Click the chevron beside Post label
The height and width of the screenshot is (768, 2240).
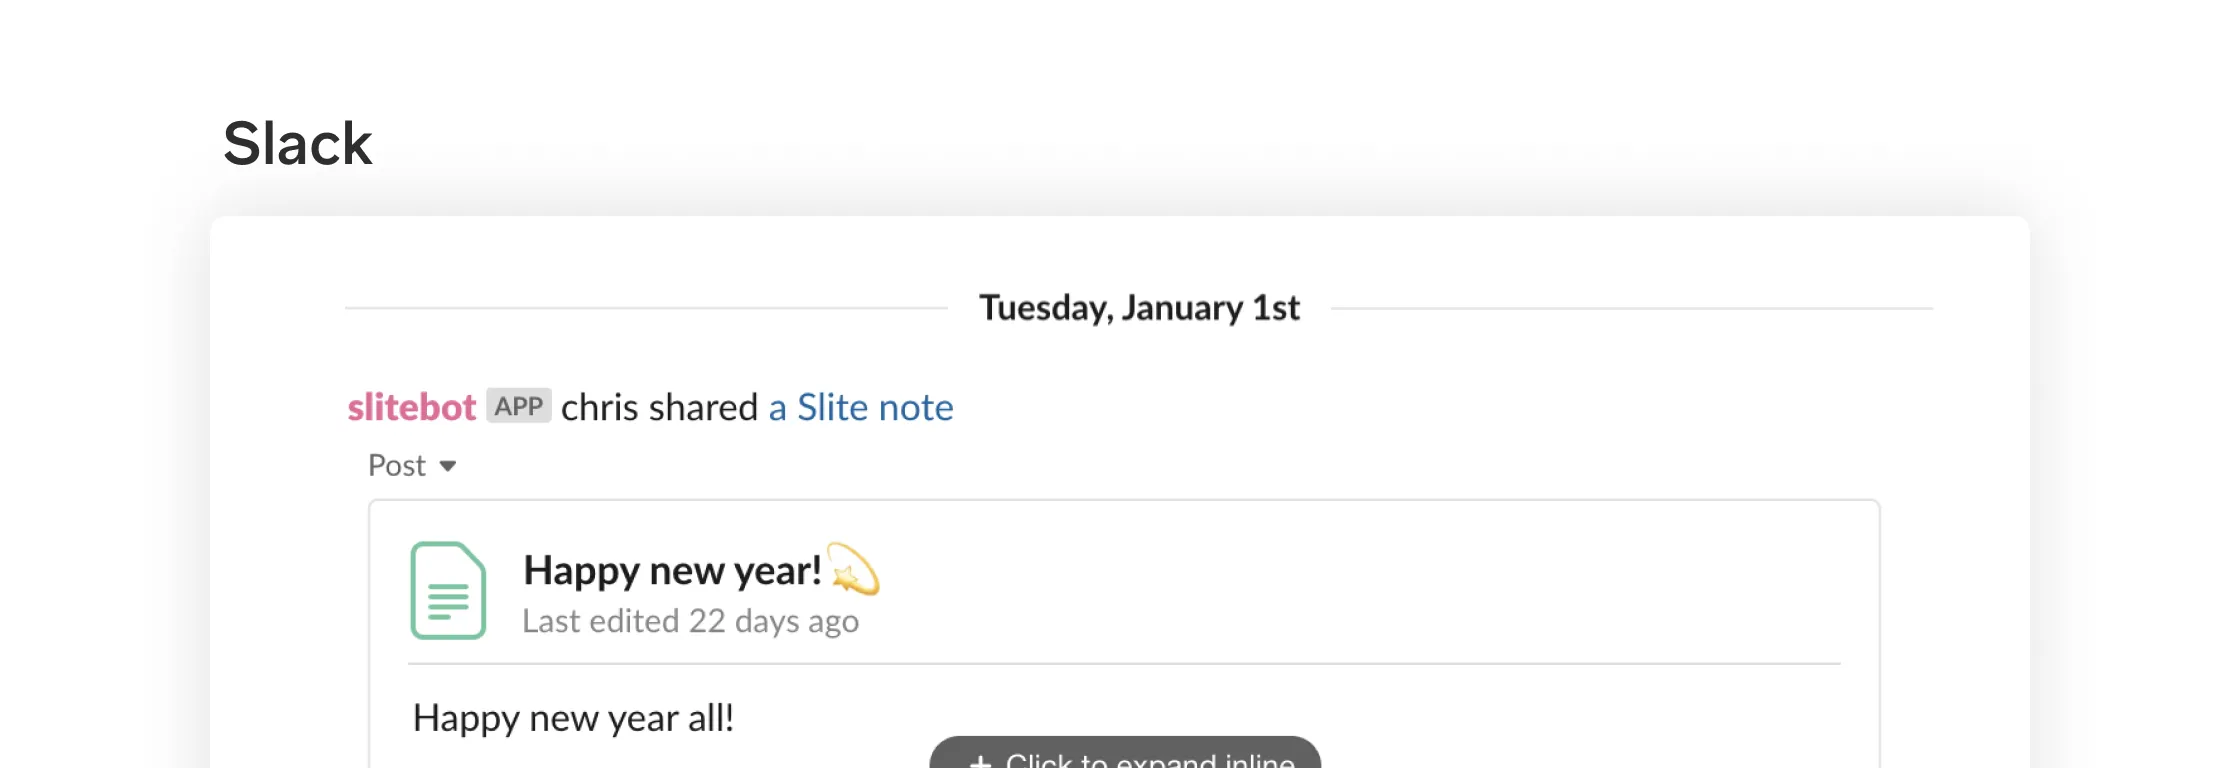(450, 465)
